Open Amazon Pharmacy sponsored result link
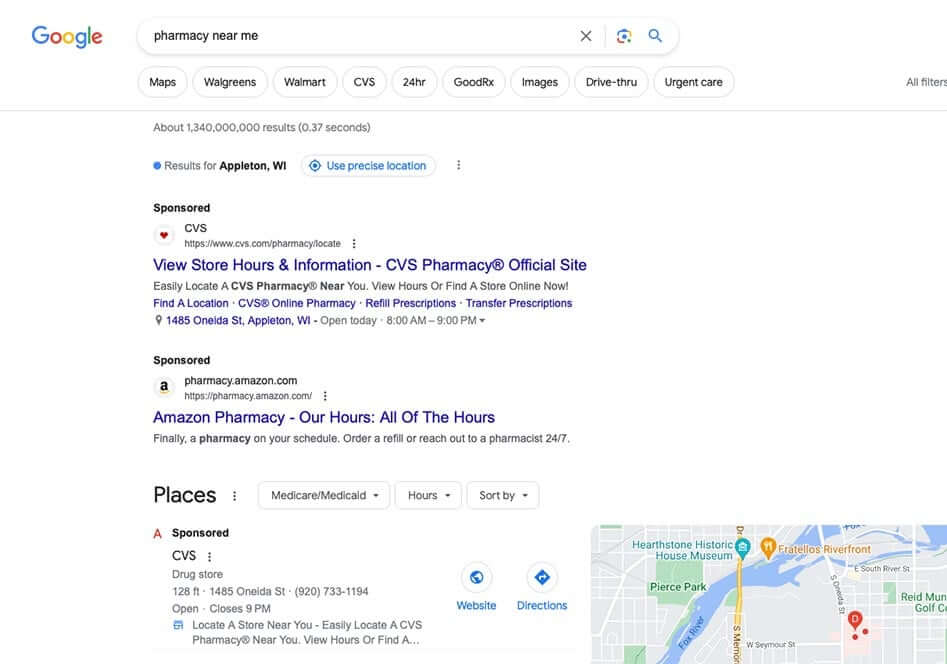Screen dimensions: 947x664 click(324, 417)
